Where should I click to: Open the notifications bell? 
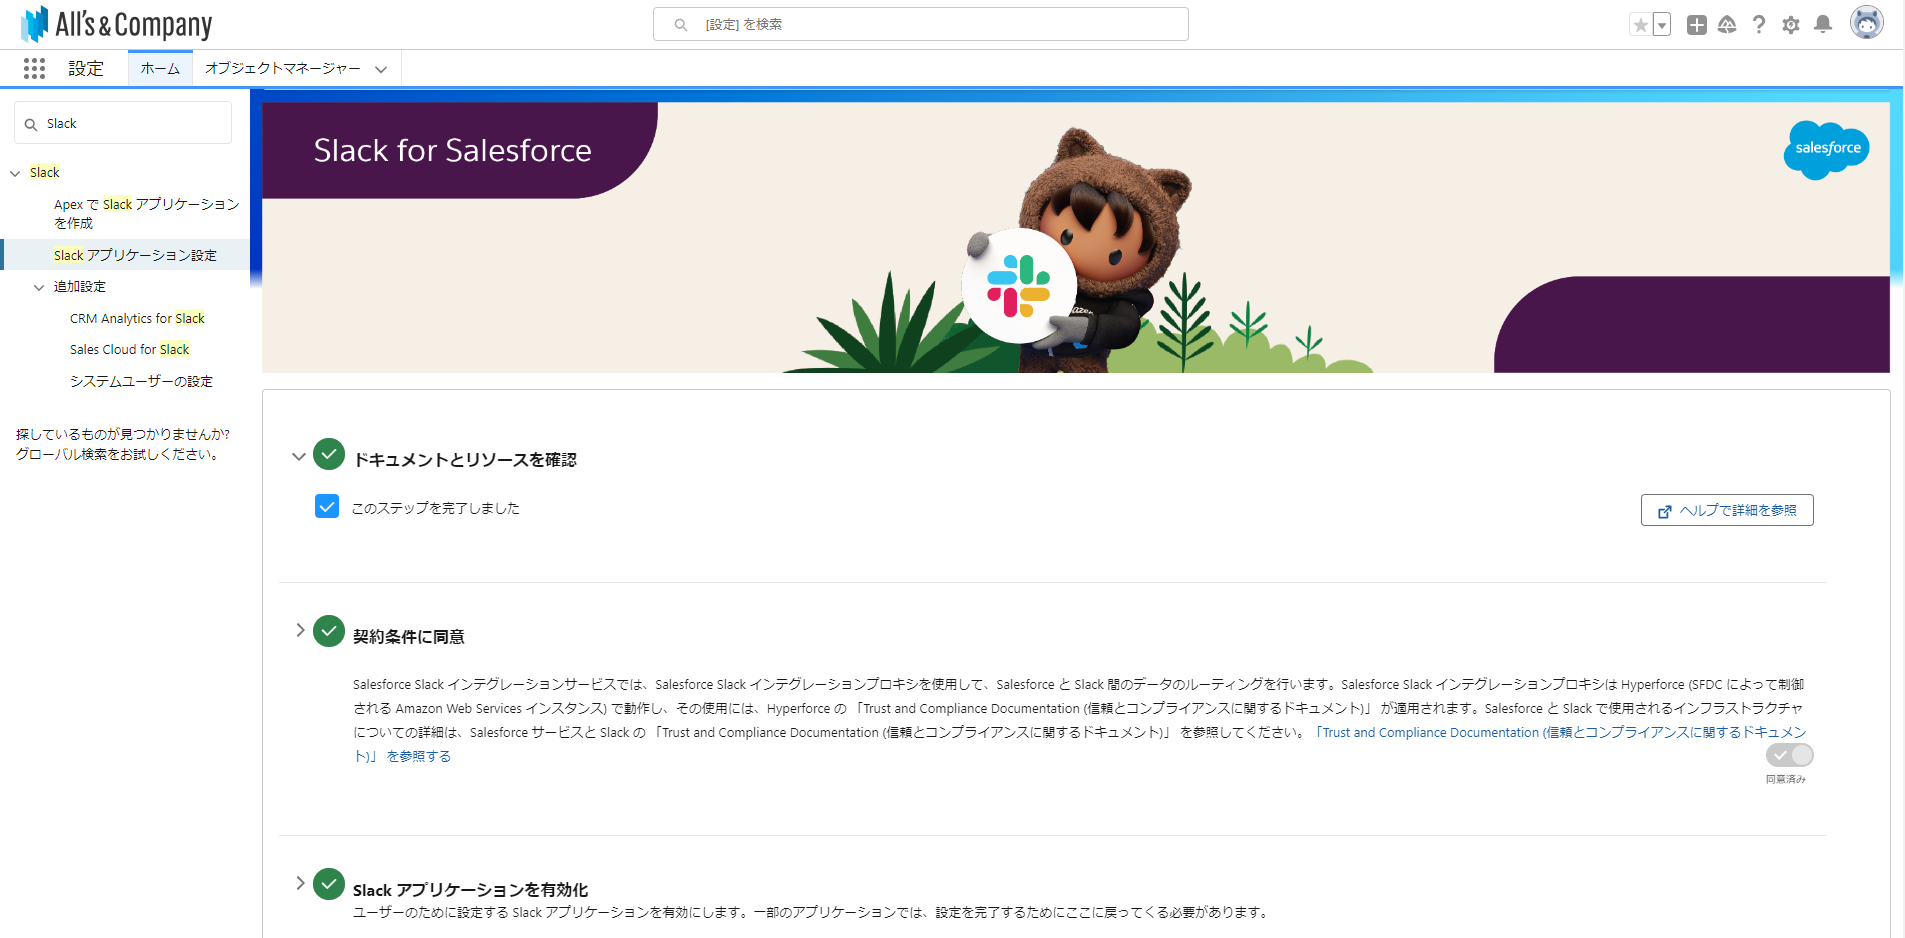click(x=1823, y=24)
